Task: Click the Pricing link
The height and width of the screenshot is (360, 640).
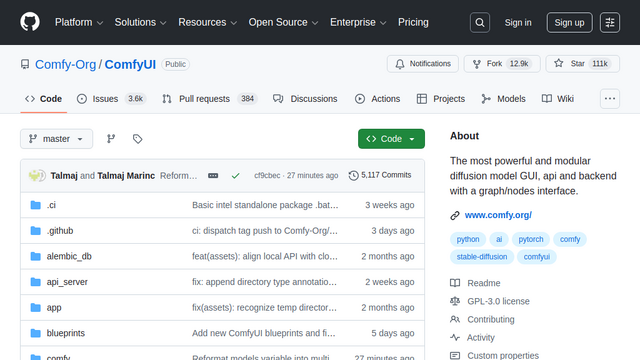Action: point(413,22)
